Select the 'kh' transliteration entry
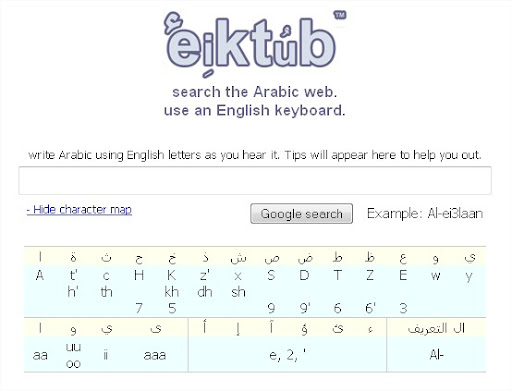512x391 pixels. (172, 292)
